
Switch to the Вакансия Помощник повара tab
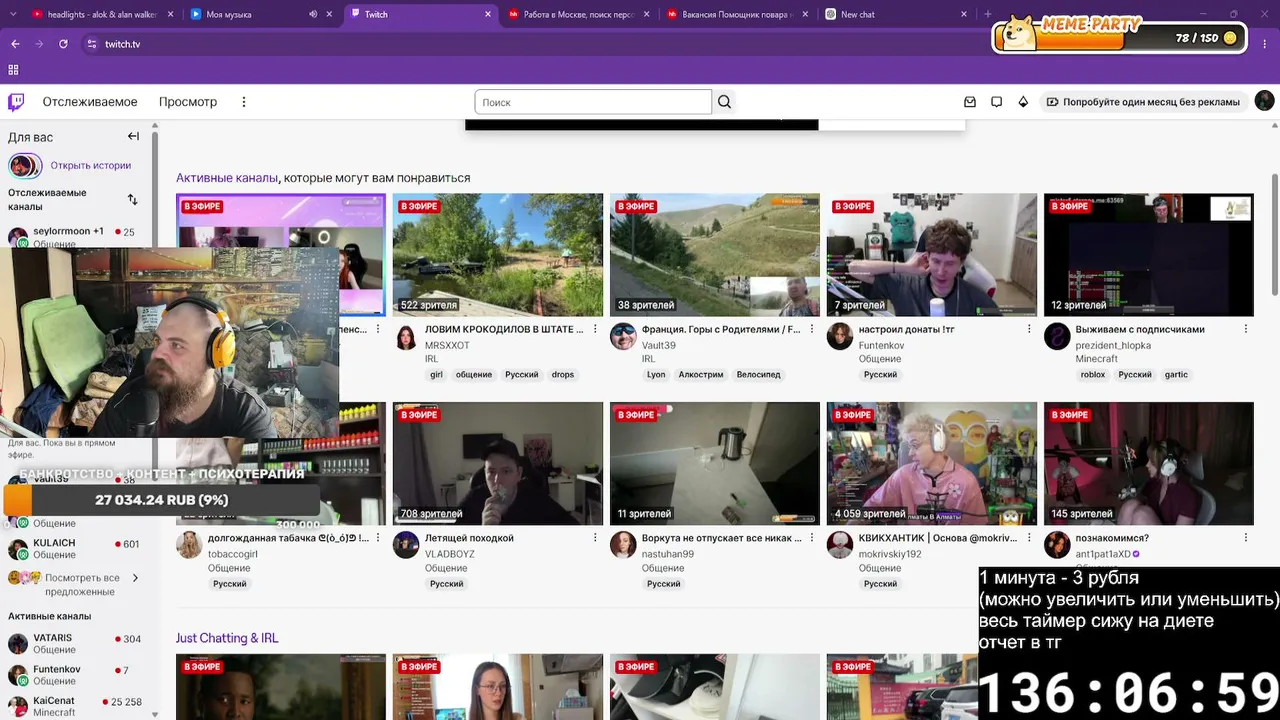[x=737, y=14]
